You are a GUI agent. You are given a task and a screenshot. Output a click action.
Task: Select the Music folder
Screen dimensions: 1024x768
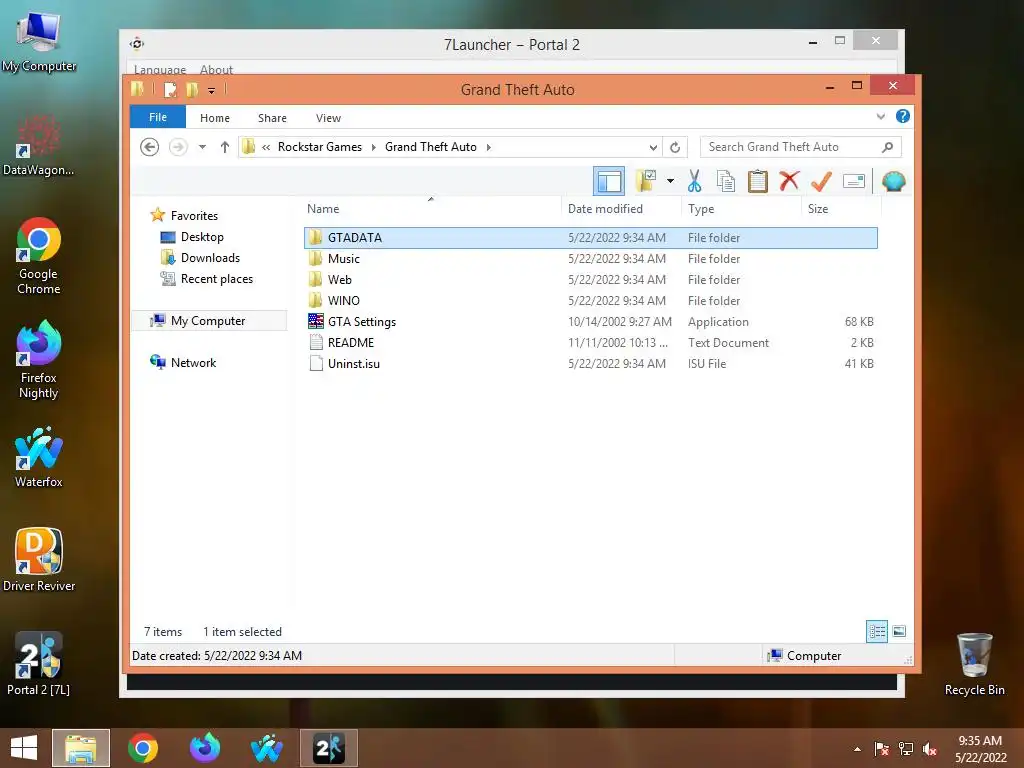[590, 259]
